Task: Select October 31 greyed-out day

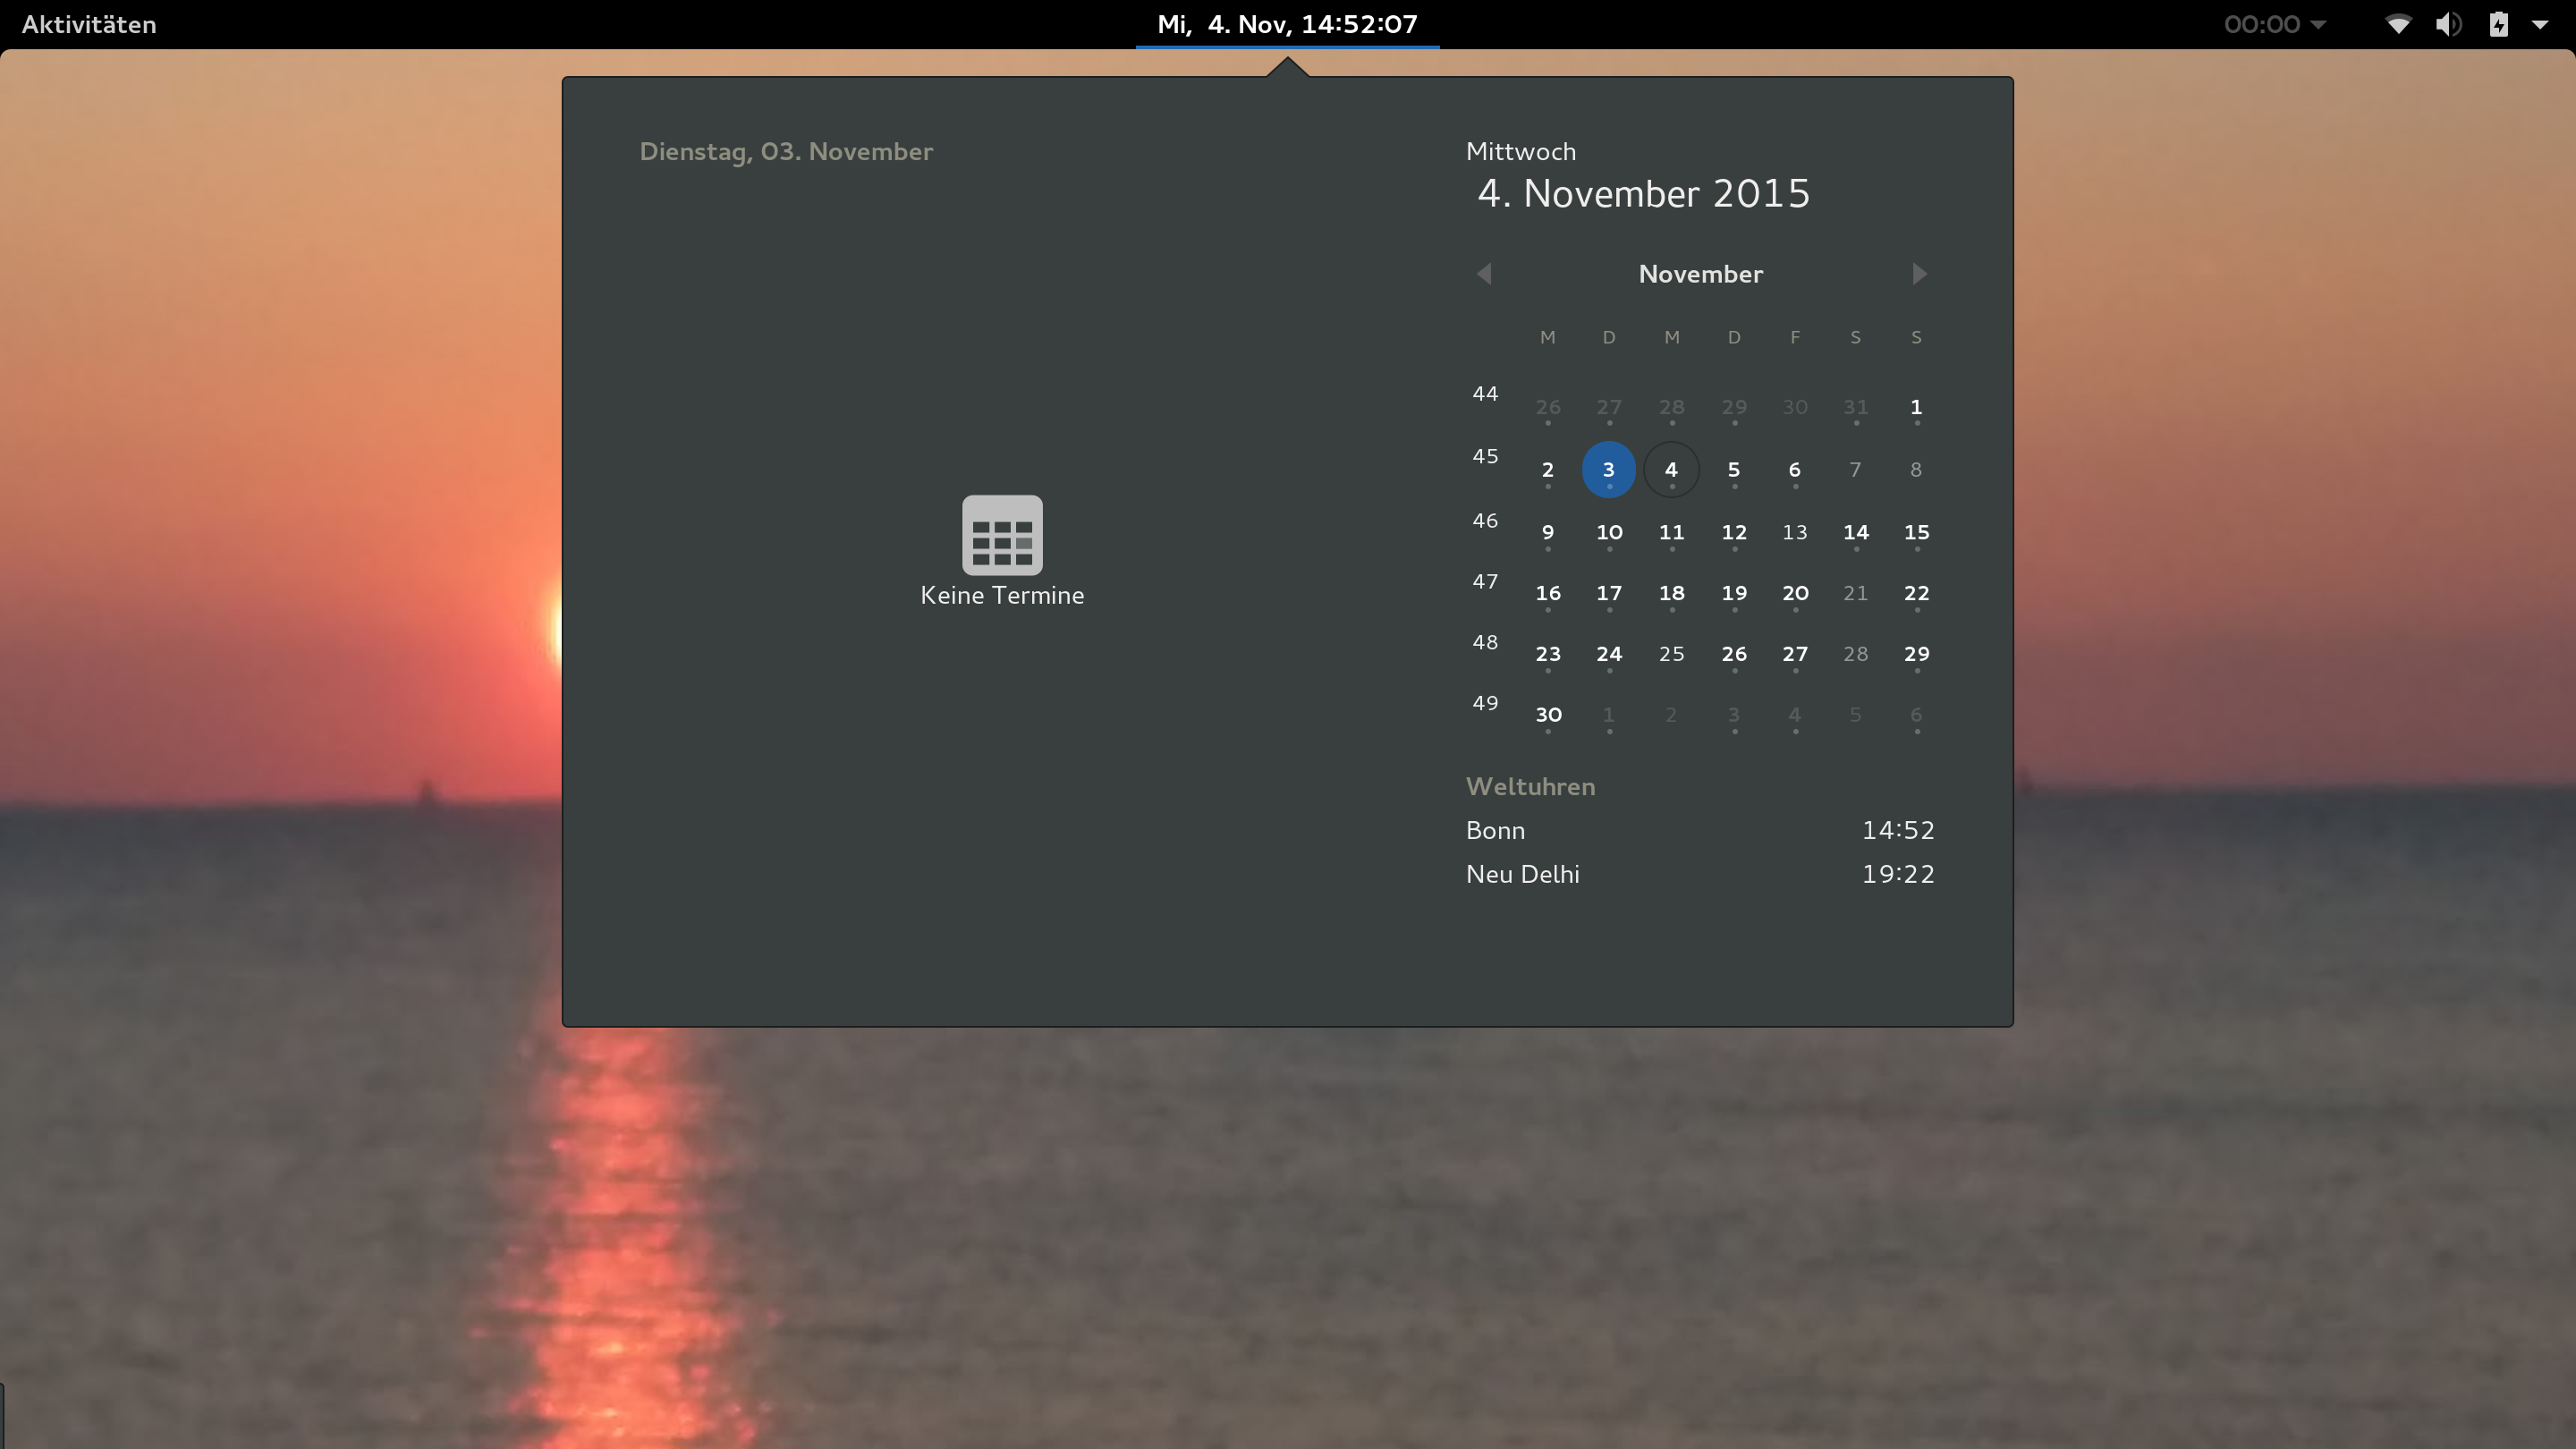Action: (1855, 408)
